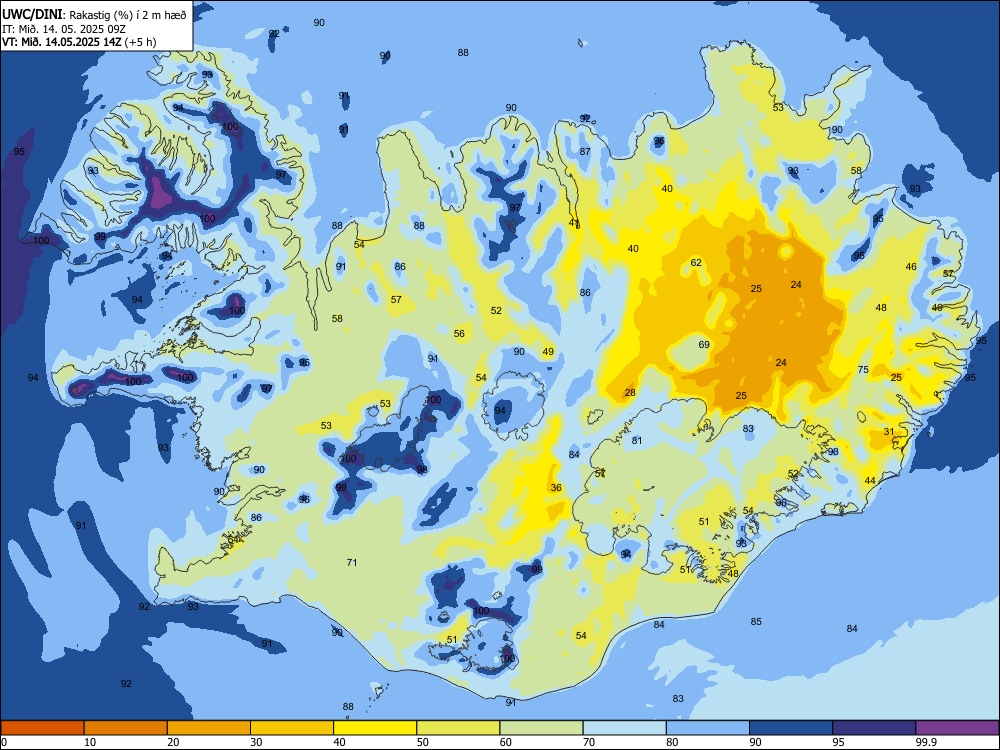Viewport: 1000px width, 750px height.
Task: Click the humidity value 62 on the map
Action: point(696,263)
